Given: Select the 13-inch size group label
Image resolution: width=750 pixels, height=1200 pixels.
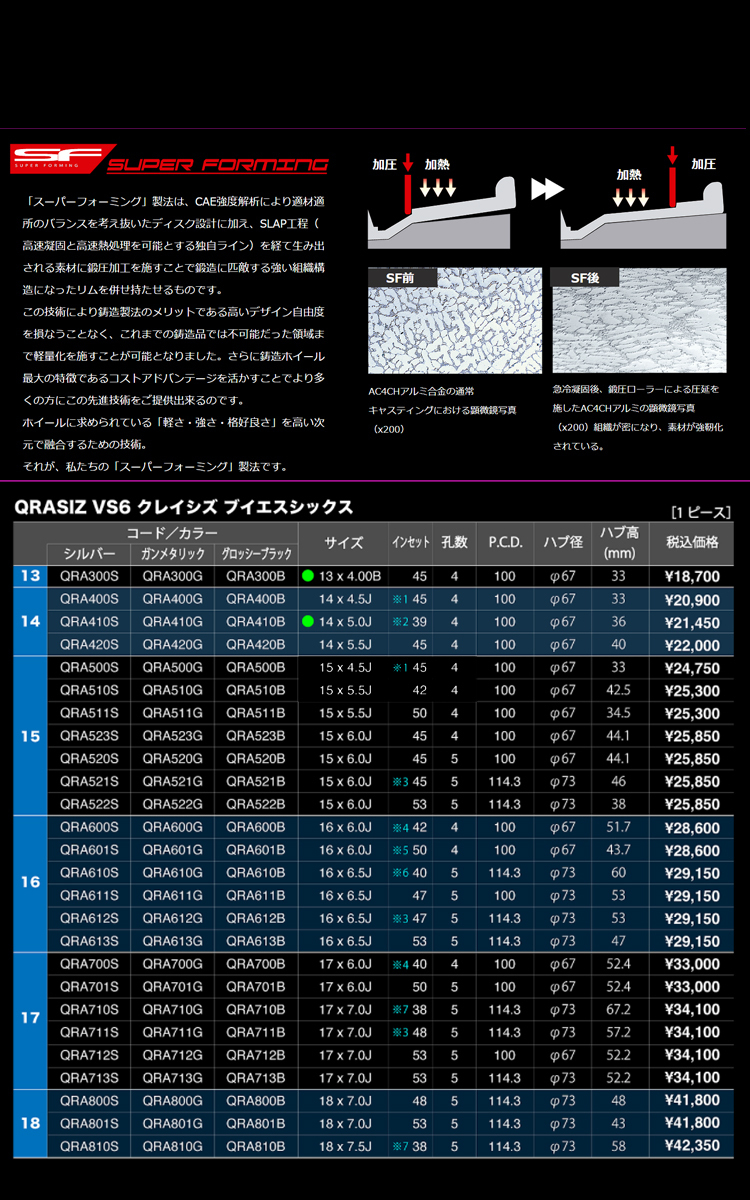Looking at the screenshot, I should pyautogui.click(x=30, y=576).
